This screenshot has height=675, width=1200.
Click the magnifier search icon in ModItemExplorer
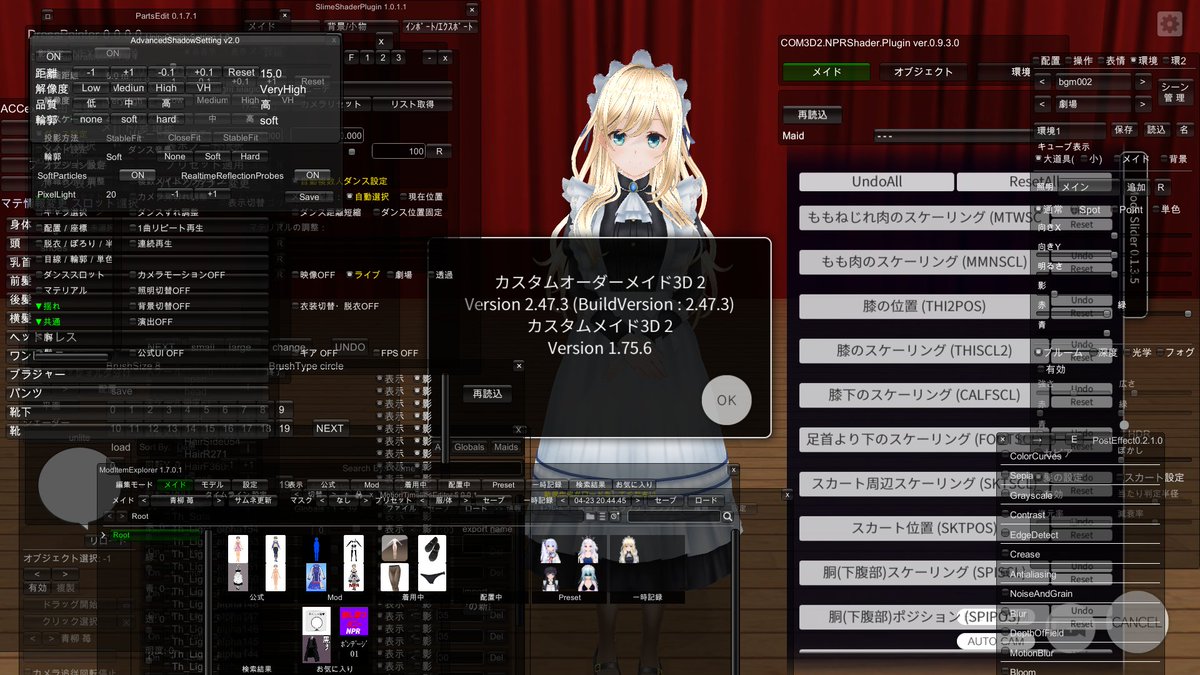(x=729, y=516)
